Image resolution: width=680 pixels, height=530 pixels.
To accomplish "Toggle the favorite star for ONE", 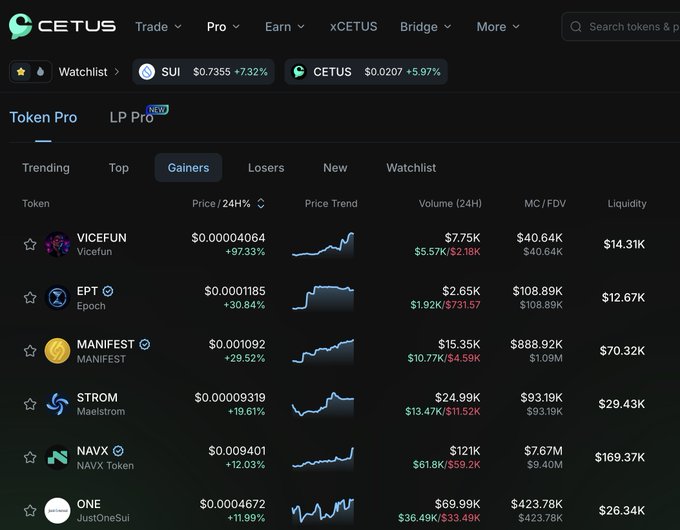I will click(x=30, y=510).
